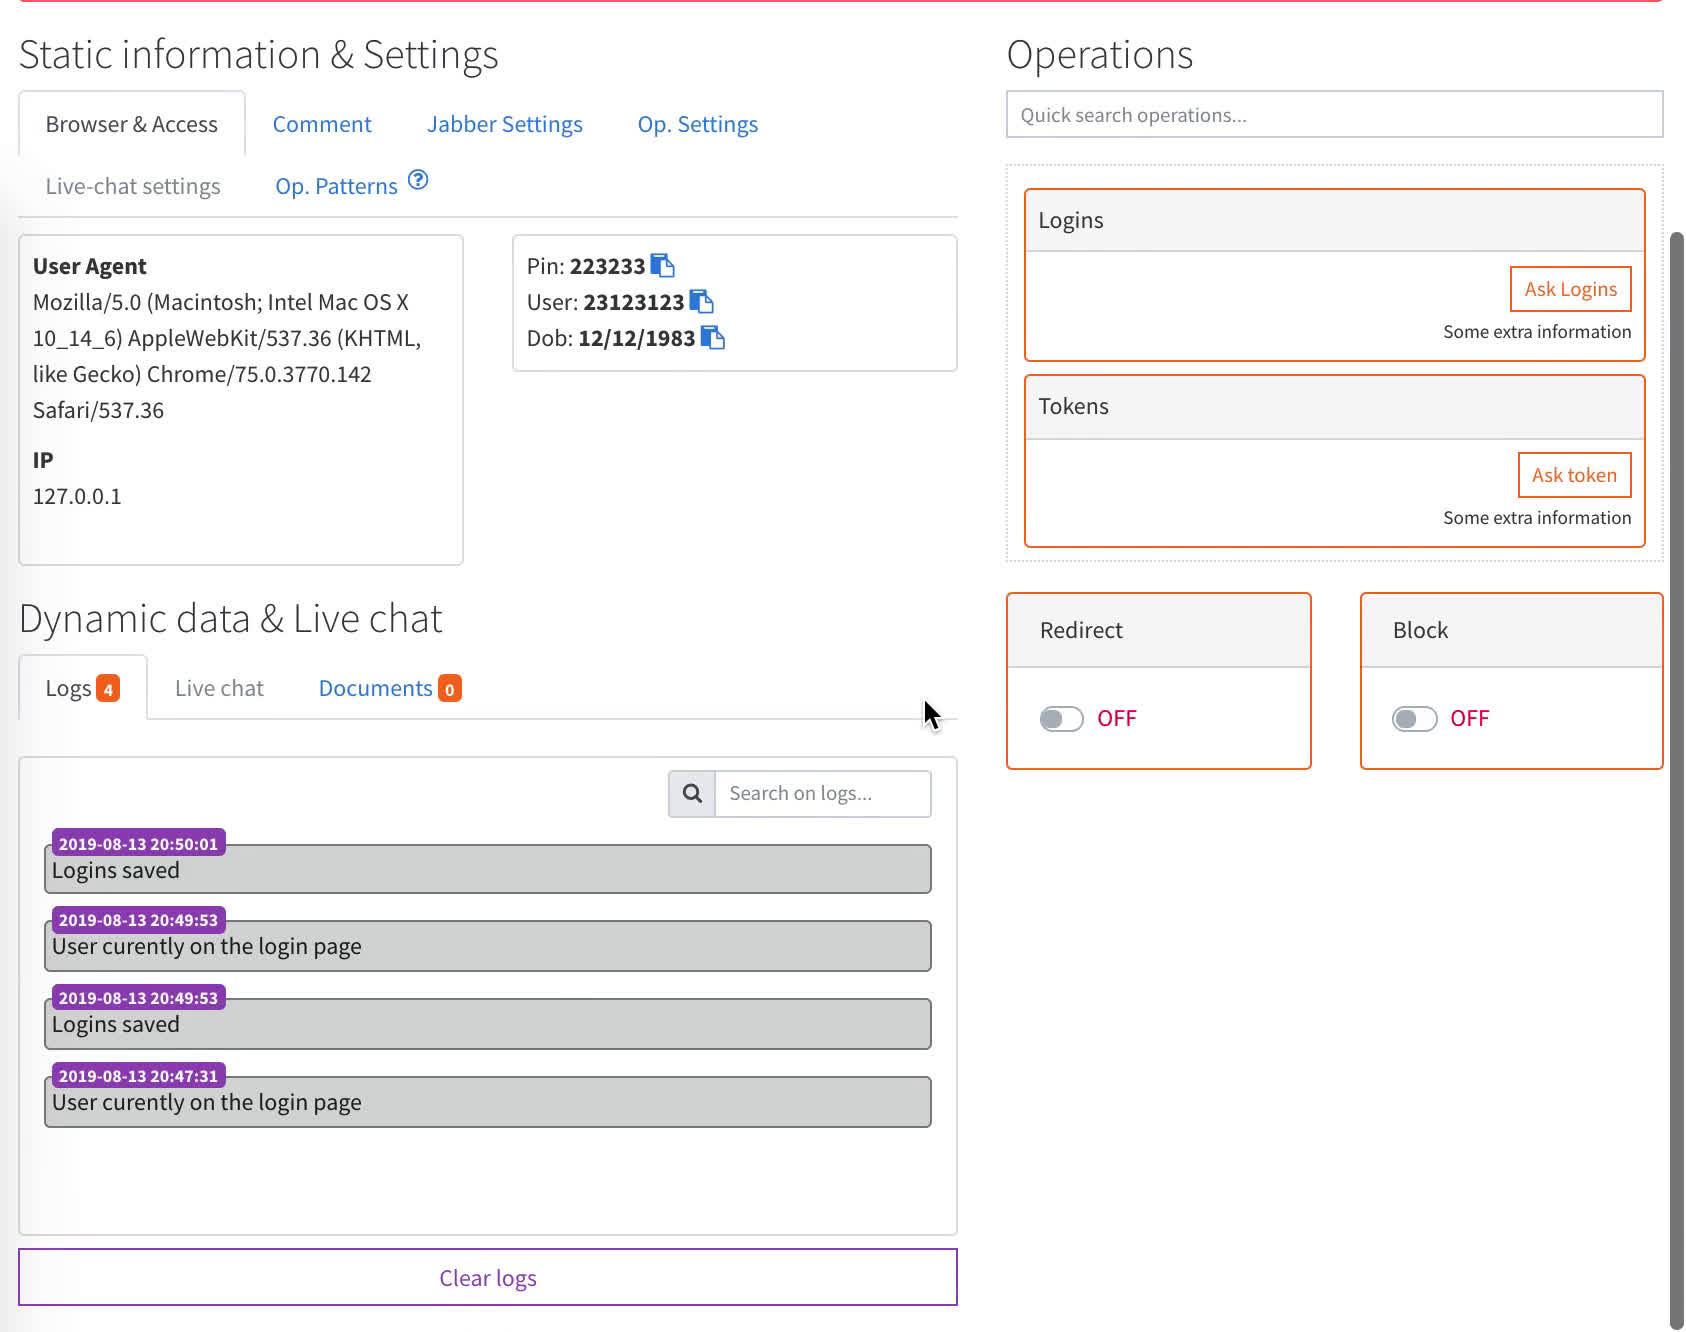The width and height of the screenshot is (1686, 1332).
Task: Focus the Quick search operations field
Action: click(x=1334, y=115)
